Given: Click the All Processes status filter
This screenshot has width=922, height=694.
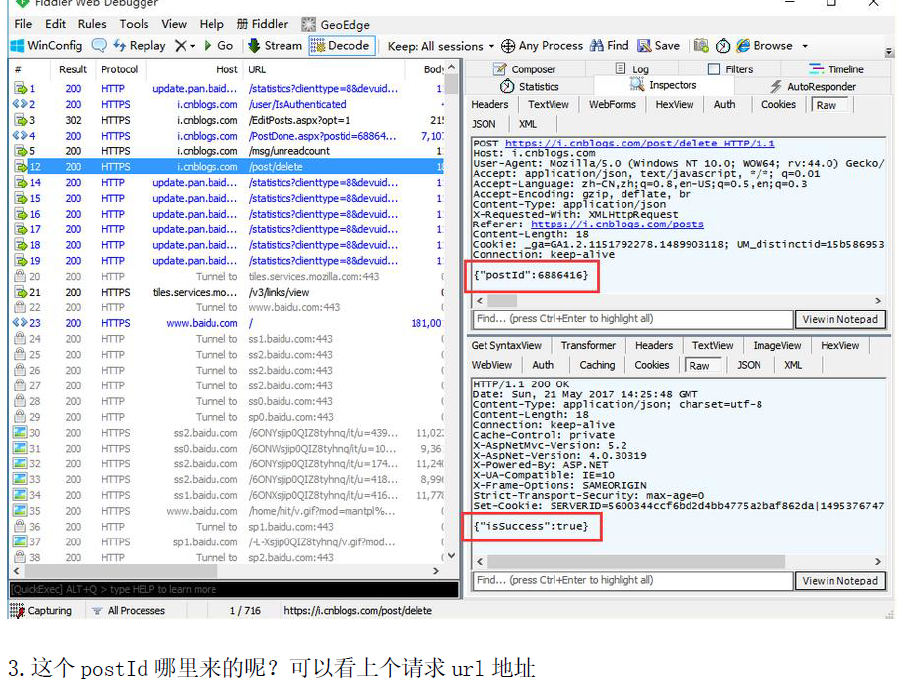Looking at the screenshot, I should (x=129, y=610).
